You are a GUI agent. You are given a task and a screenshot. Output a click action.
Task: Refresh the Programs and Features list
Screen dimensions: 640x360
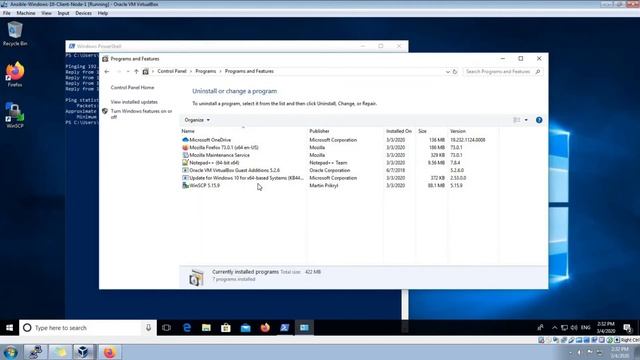[x=455, y=71]
